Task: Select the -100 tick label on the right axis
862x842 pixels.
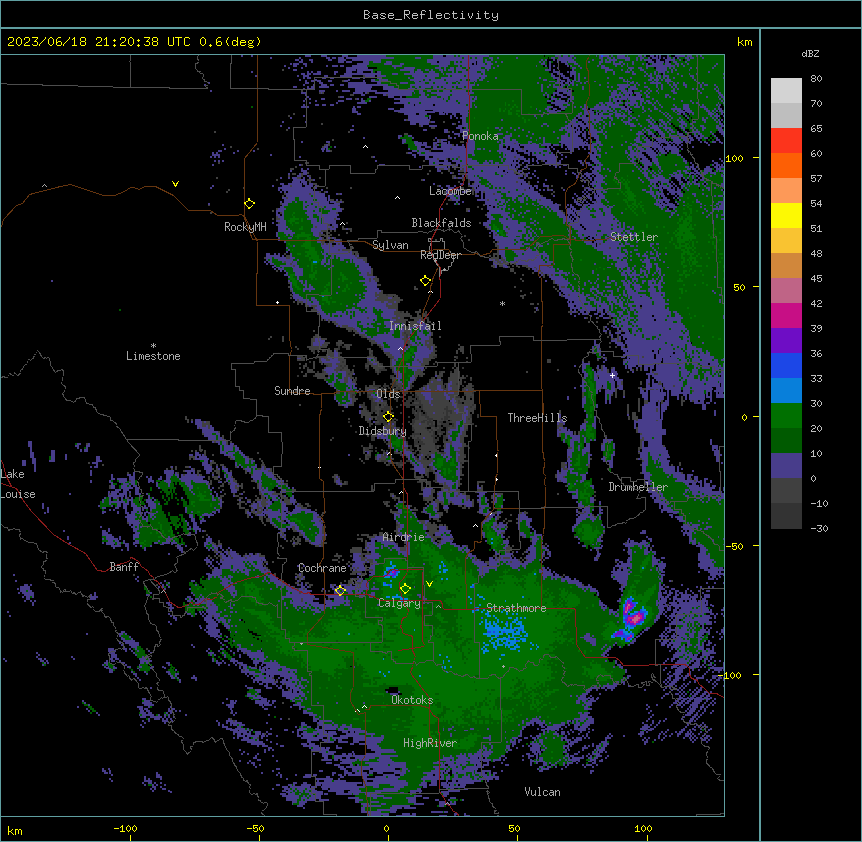Action: (x=732, y=675)
